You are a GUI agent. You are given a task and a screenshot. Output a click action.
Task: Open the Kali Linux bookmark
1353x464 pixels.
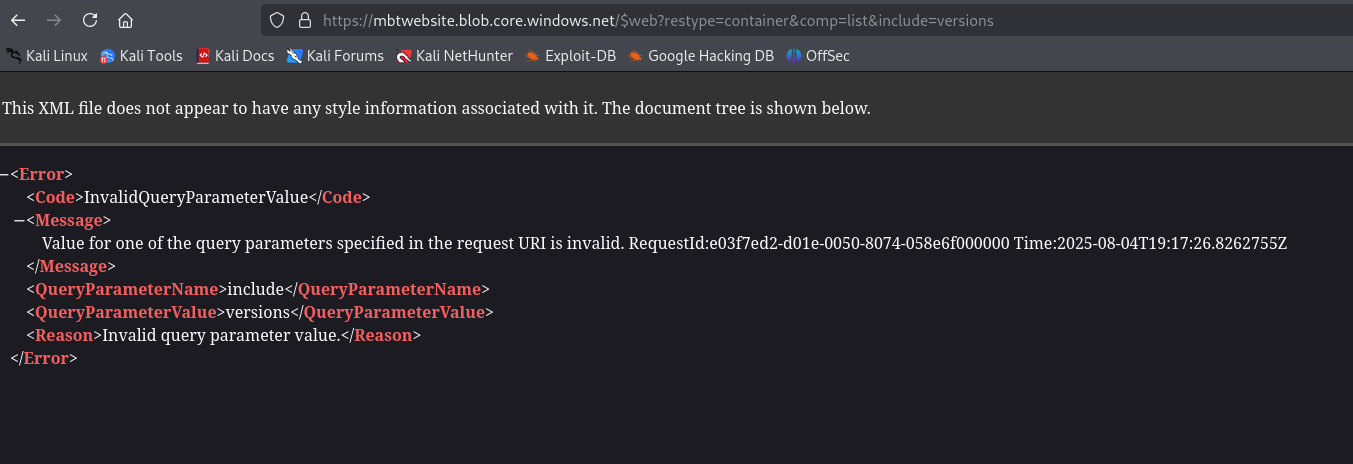point(47,56)
